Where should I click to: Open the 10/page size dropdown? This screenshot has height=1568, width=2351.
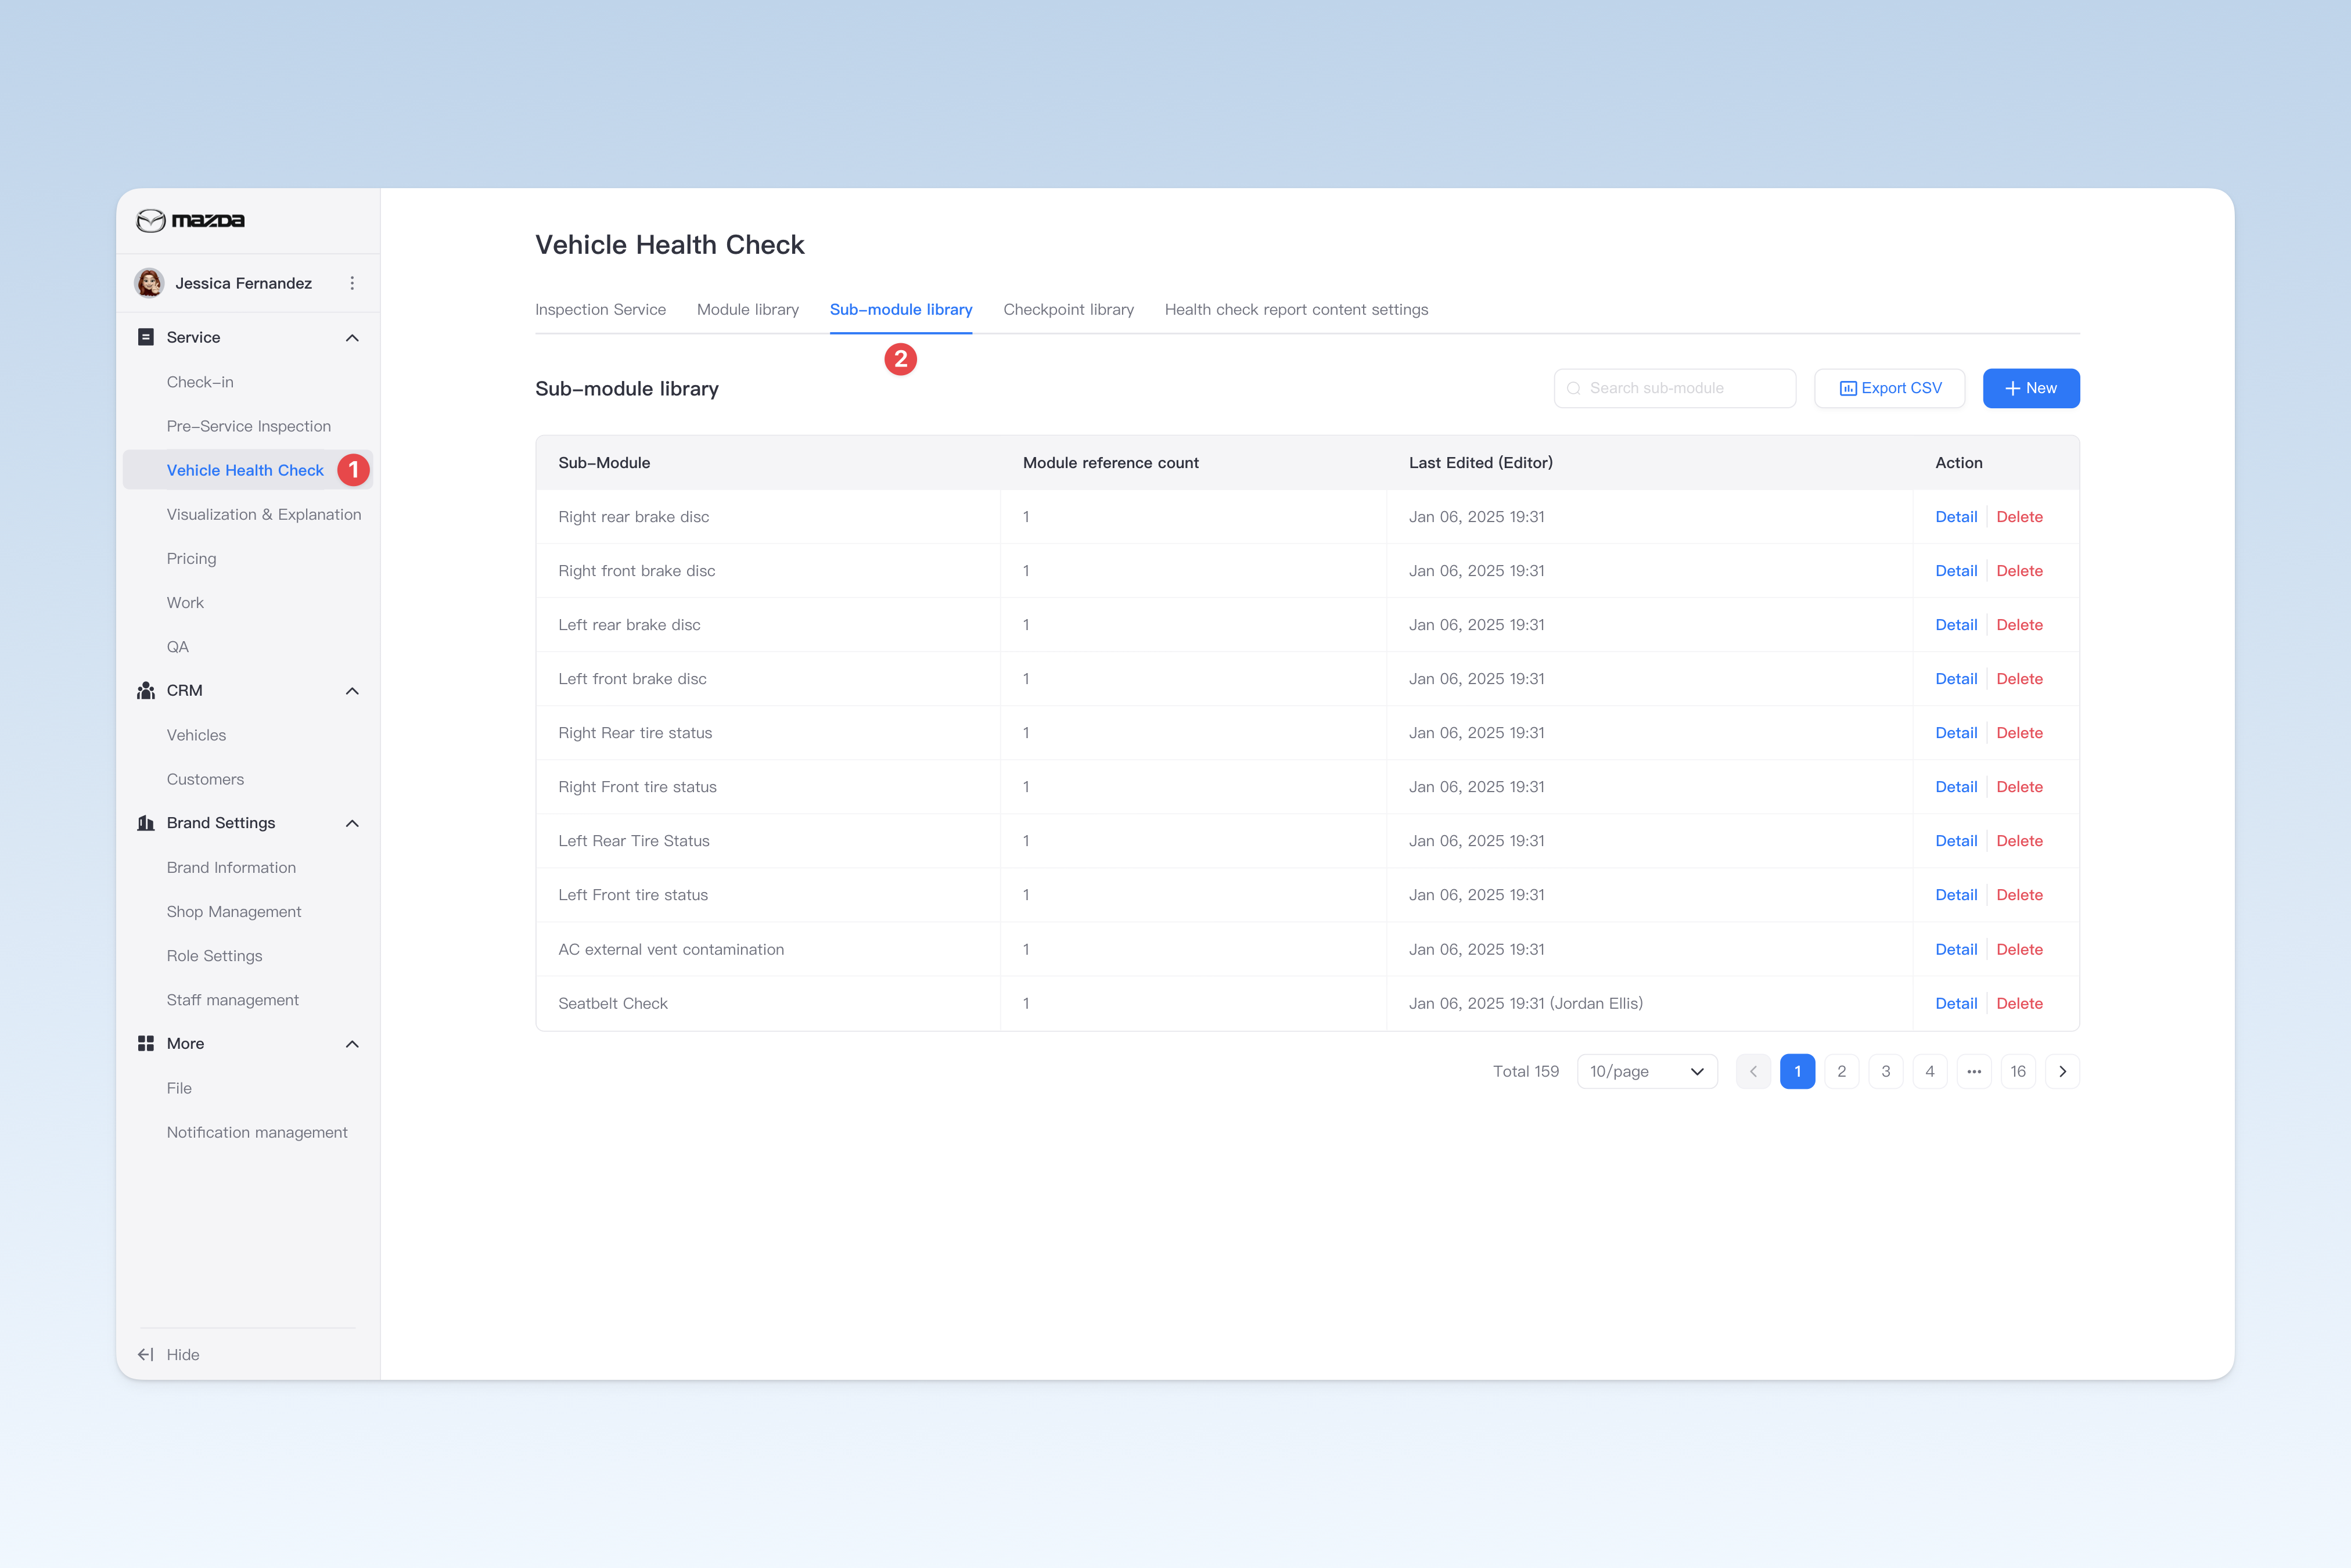tap(1647, 1071)
